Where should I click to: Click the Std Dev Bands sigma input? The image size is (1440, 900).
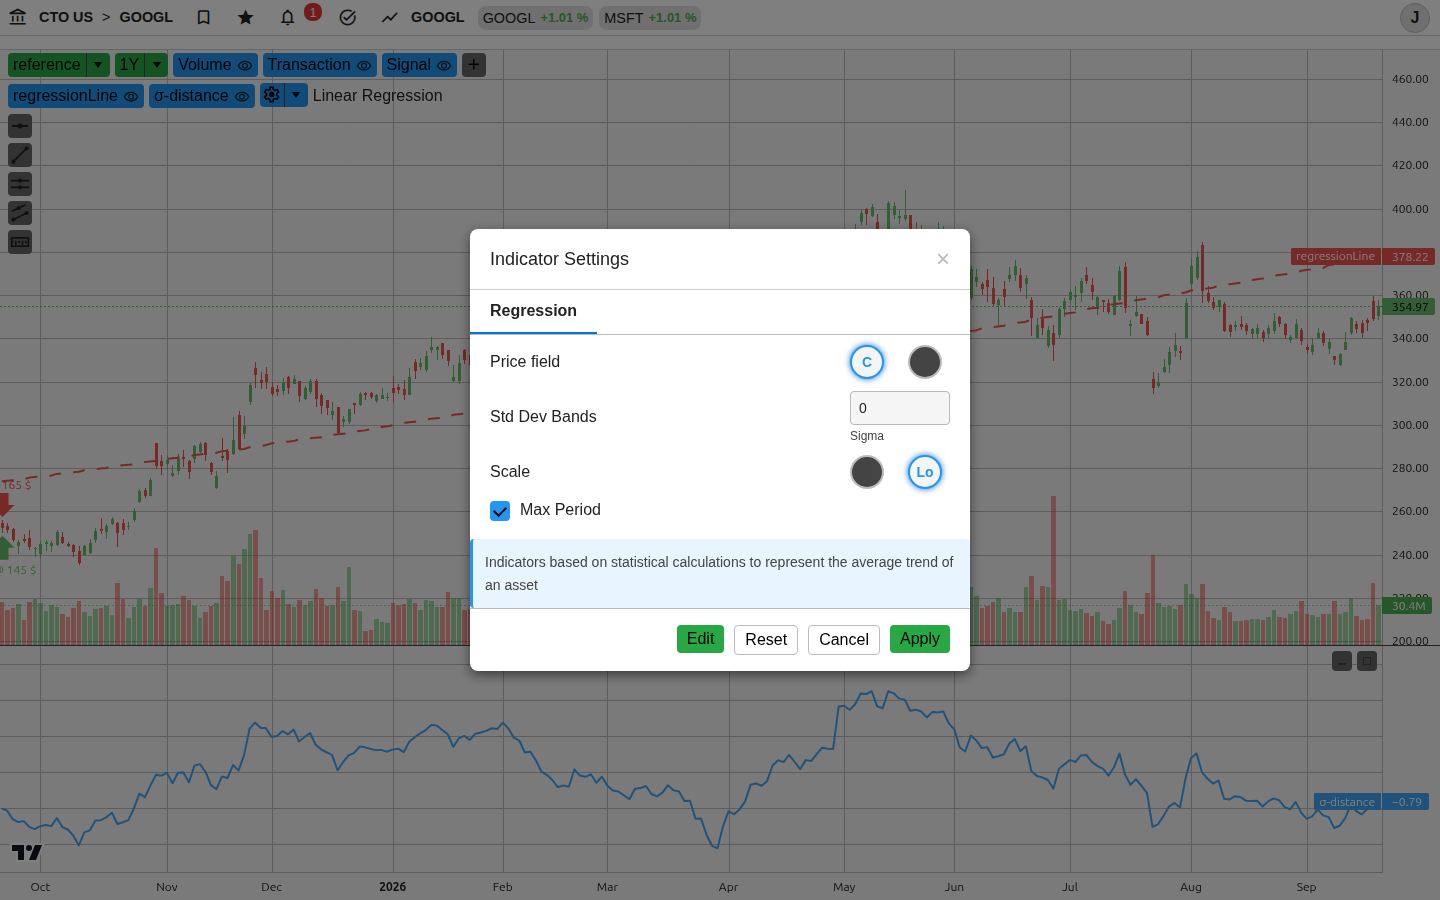[x=900, y=408]
